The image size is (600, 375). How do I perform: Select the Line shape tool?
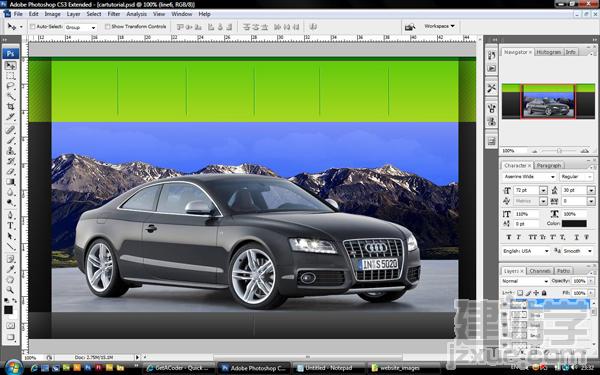tap(10, 246)
